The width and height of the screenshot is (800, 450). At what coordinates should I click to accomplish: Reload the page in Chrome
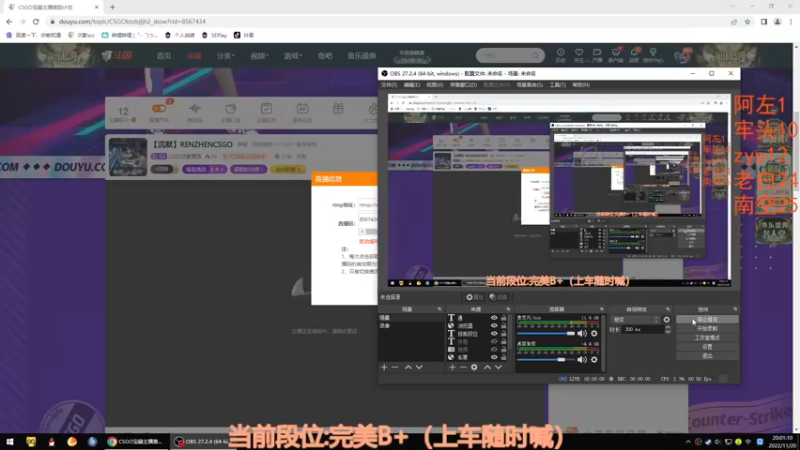pyautogui.click(x=36, y=21)
